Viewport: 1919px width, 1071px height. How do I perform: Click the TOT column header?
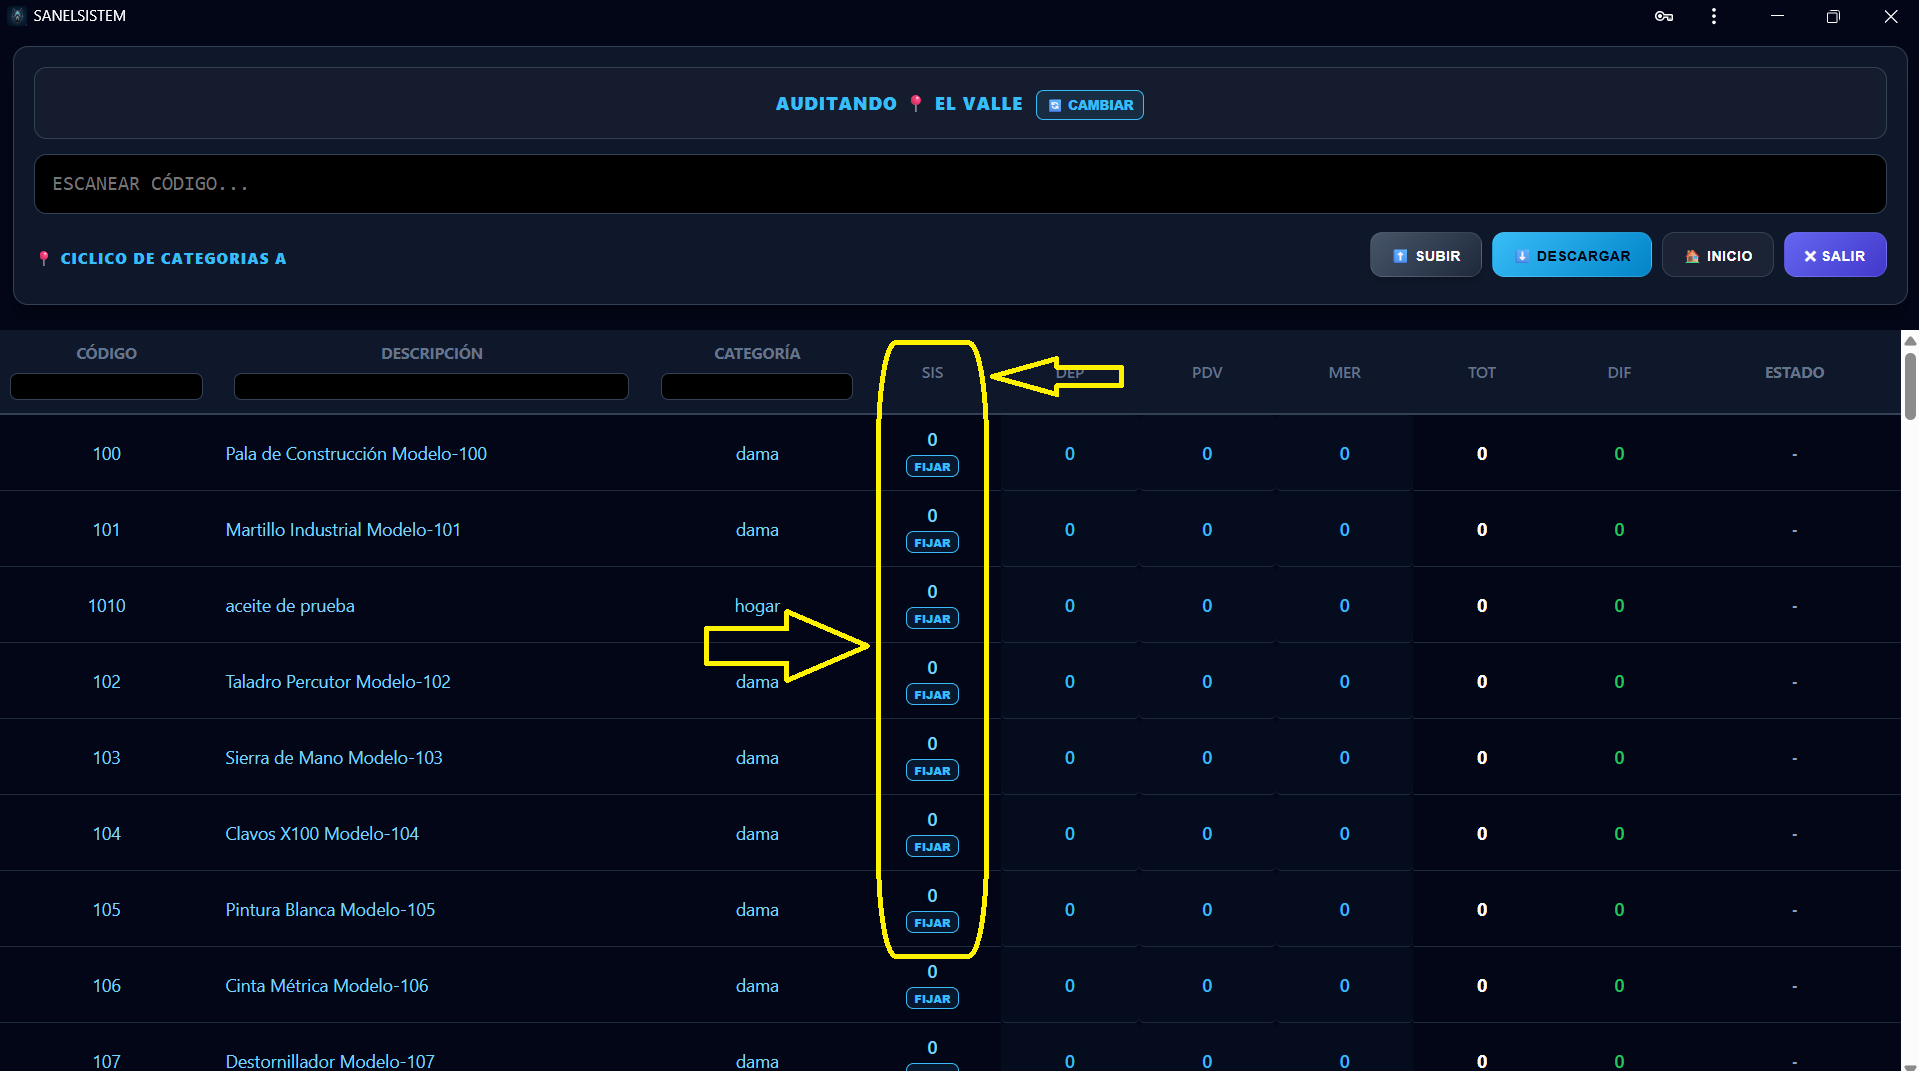1482,372
